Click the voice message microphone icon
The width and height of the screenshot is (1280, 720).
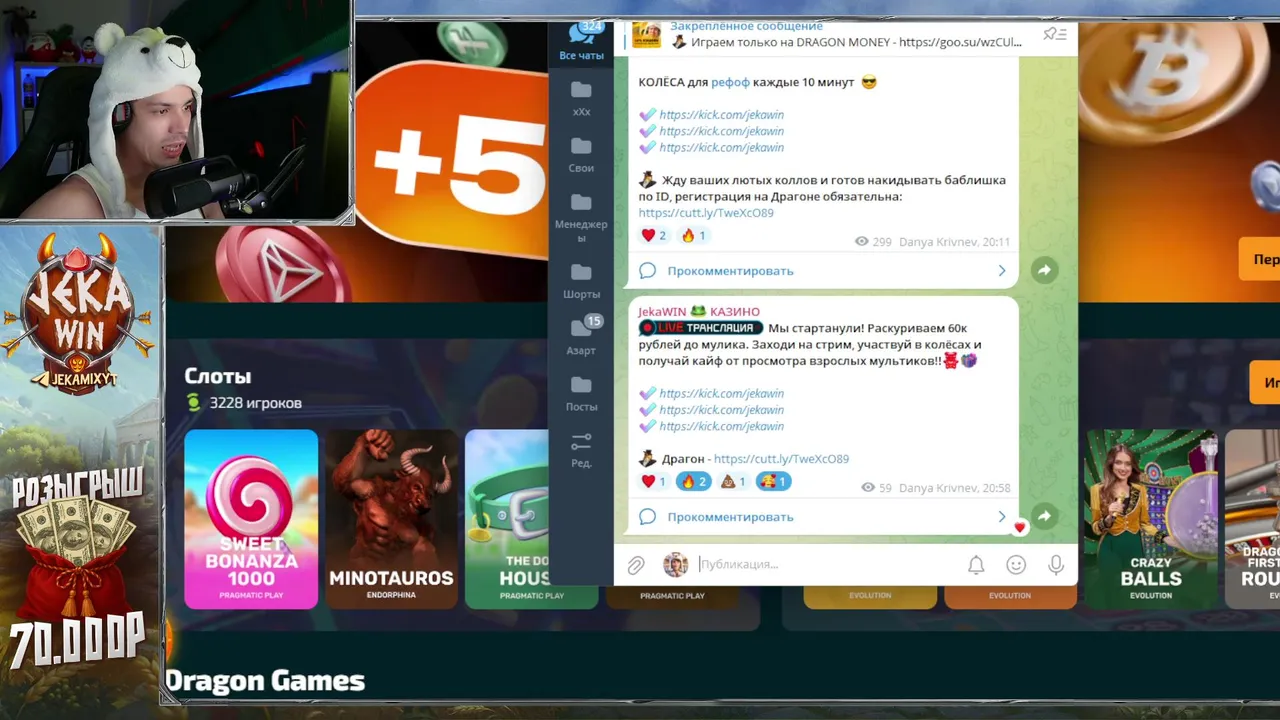[1056, 565]
